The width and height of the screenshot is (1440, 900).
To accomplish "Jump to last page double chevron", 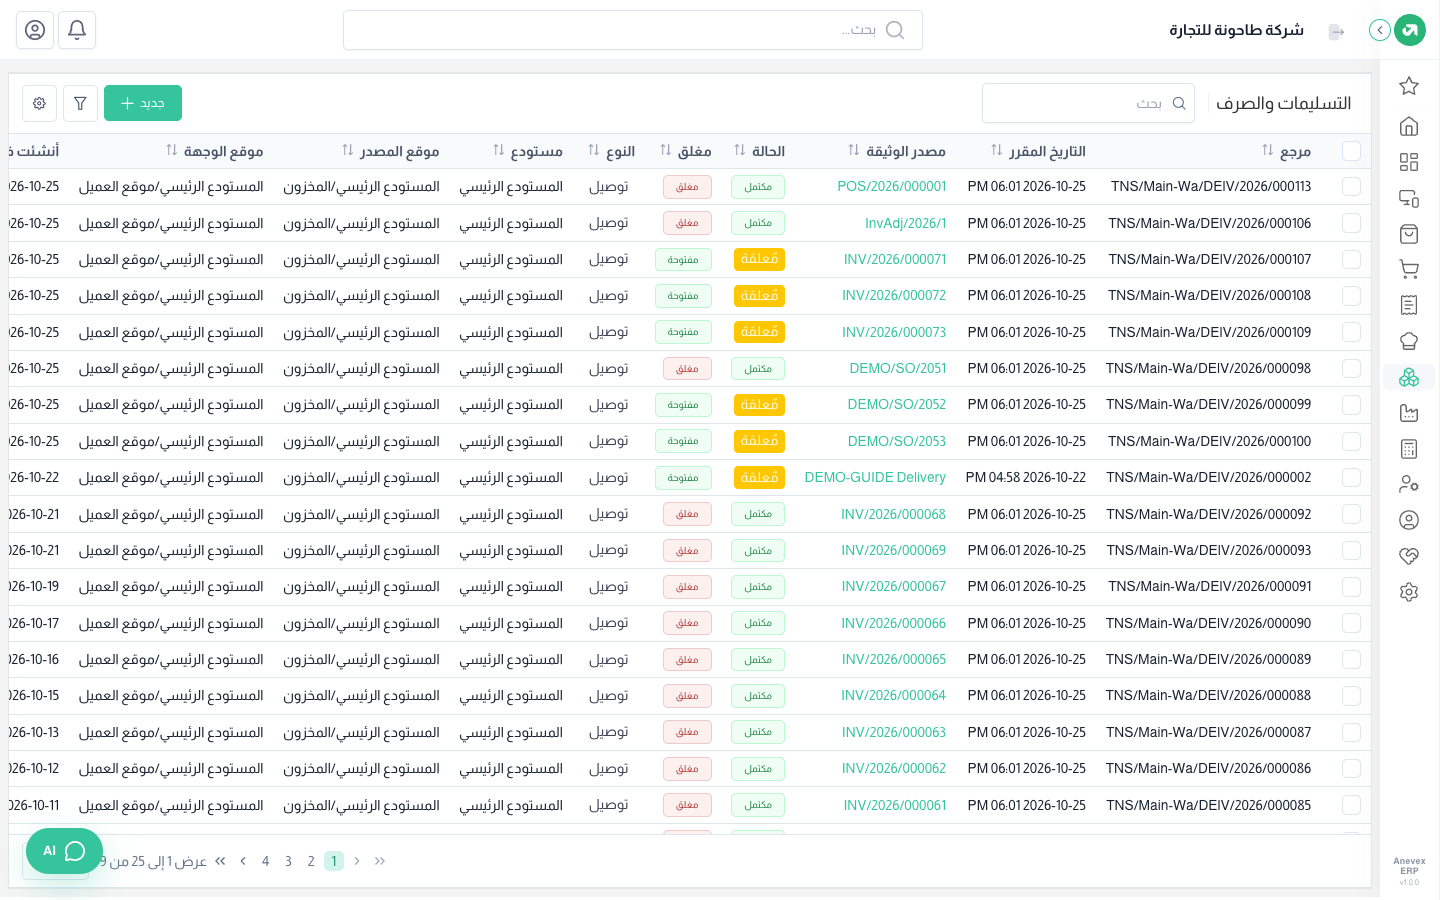I will (220, 861).
